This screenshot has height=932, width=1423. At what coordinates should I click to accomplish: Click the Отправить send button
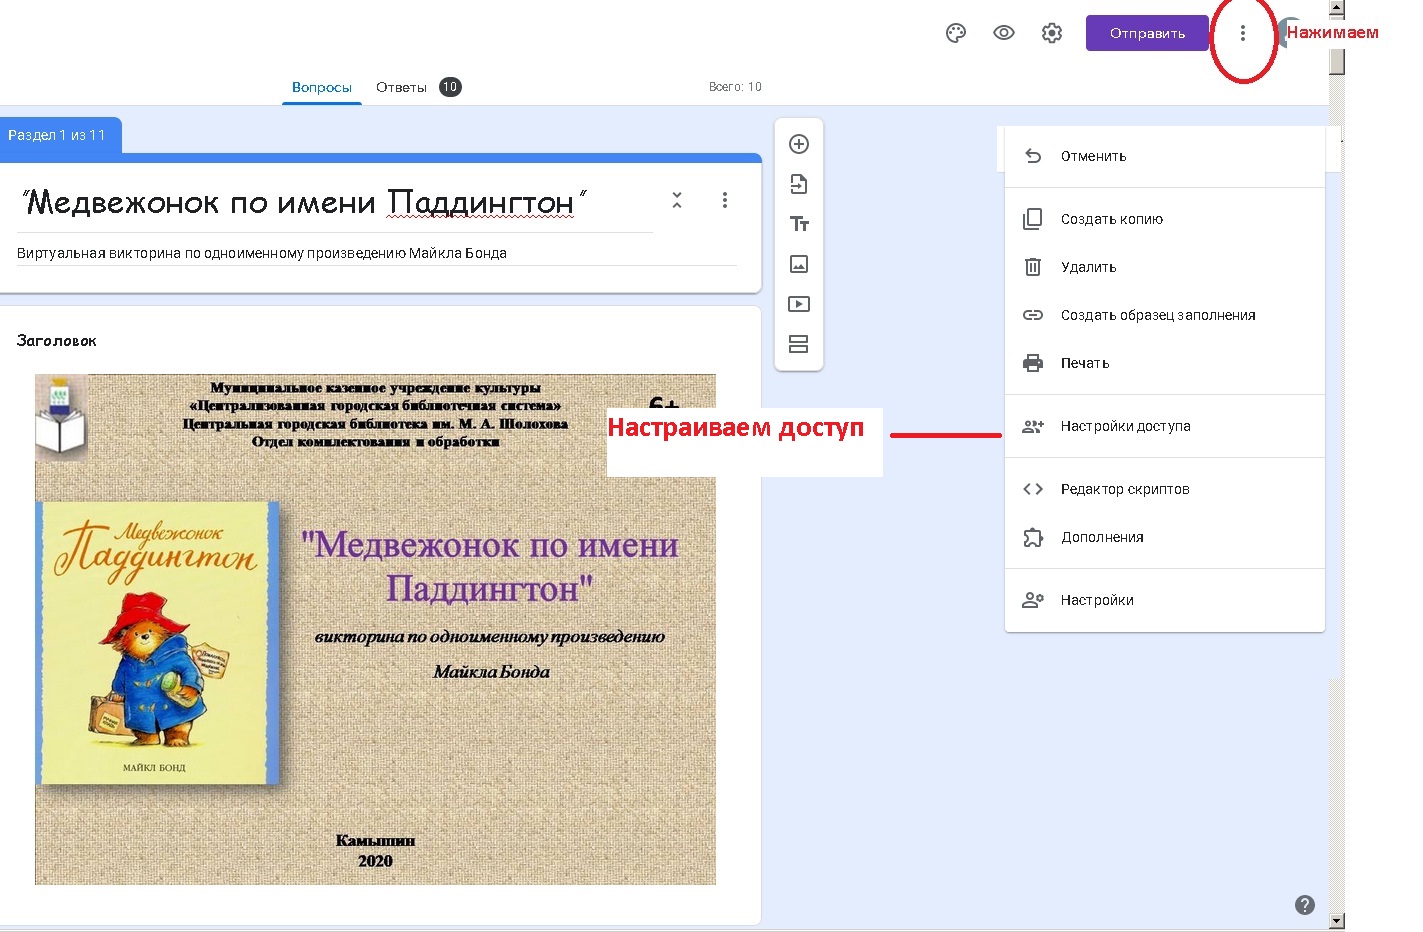click(x=1147, y=33)
